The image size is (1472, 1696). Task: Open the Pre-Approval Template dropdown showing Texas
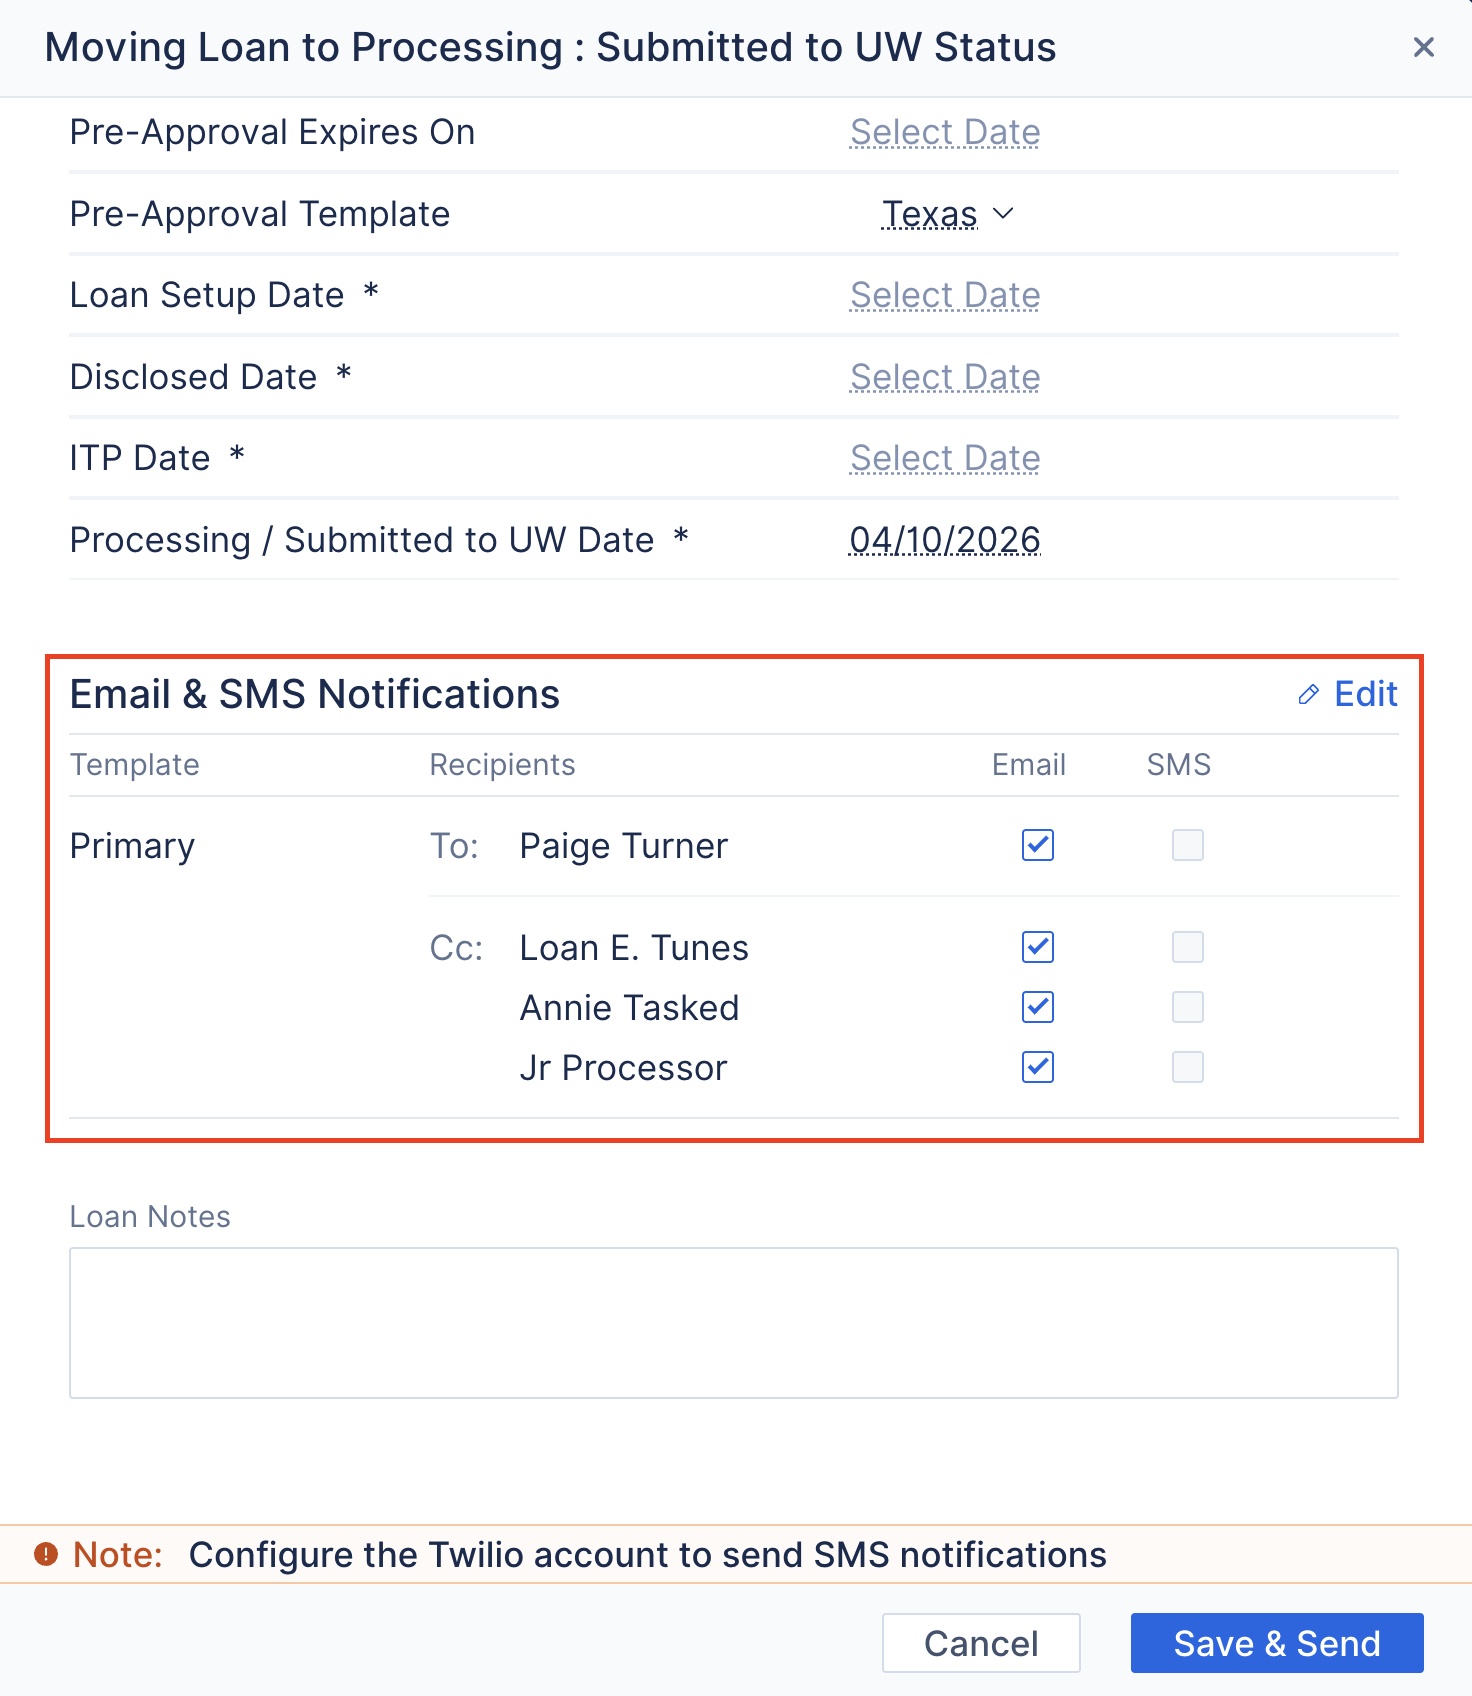pos(946,213)
